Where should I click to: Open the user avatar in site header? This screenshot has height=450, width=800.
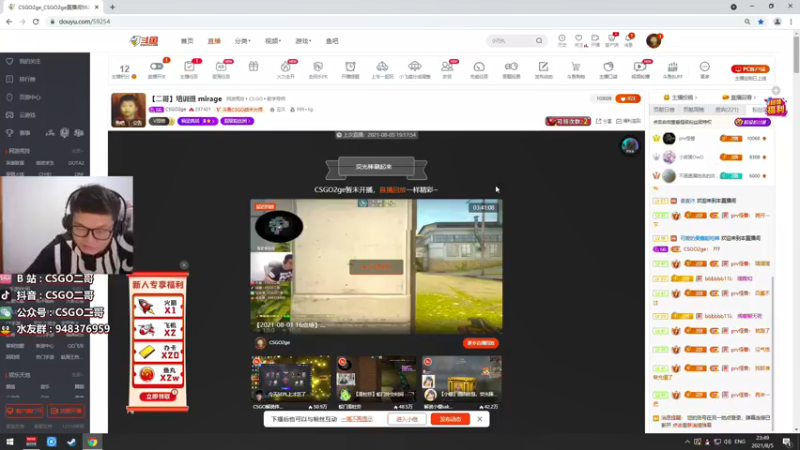[x=654, y=41]
